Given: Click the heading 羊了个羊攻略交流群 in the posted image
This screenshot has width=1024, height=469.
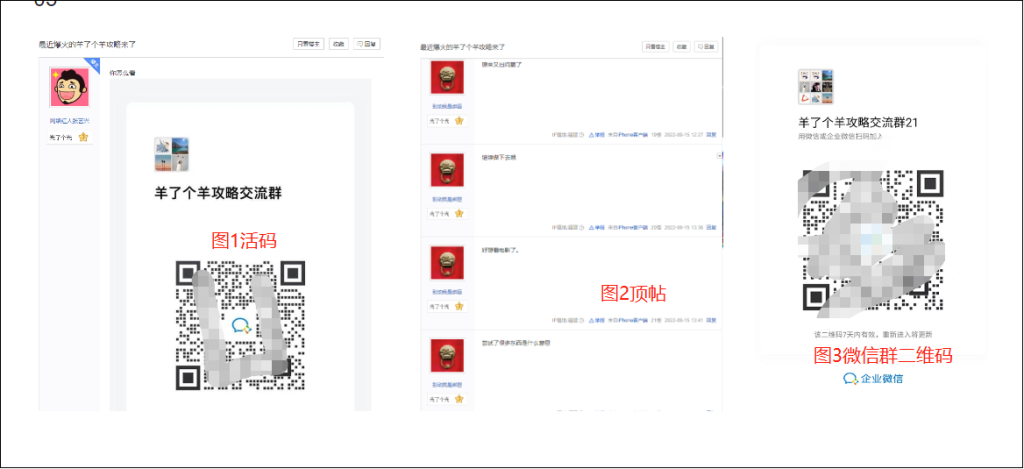Looking at the screenshot, I should (218, 193).
